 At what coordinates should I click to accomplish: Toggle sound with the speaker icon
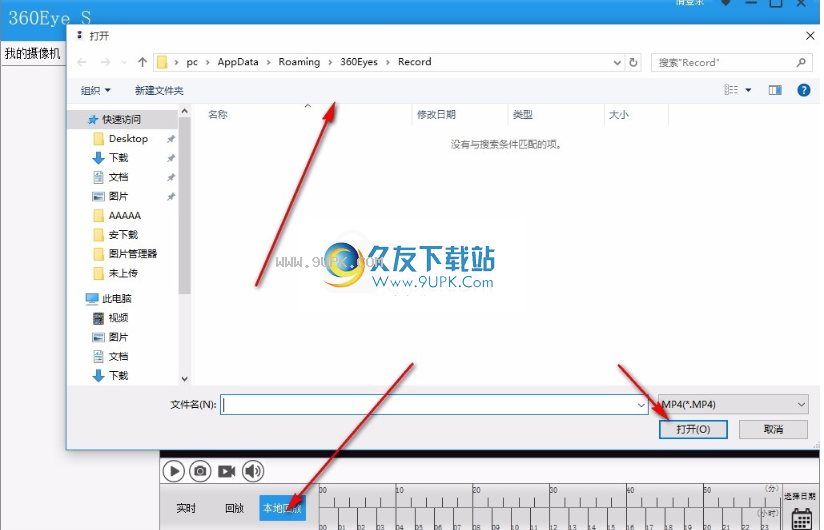[x=253, y=471]
